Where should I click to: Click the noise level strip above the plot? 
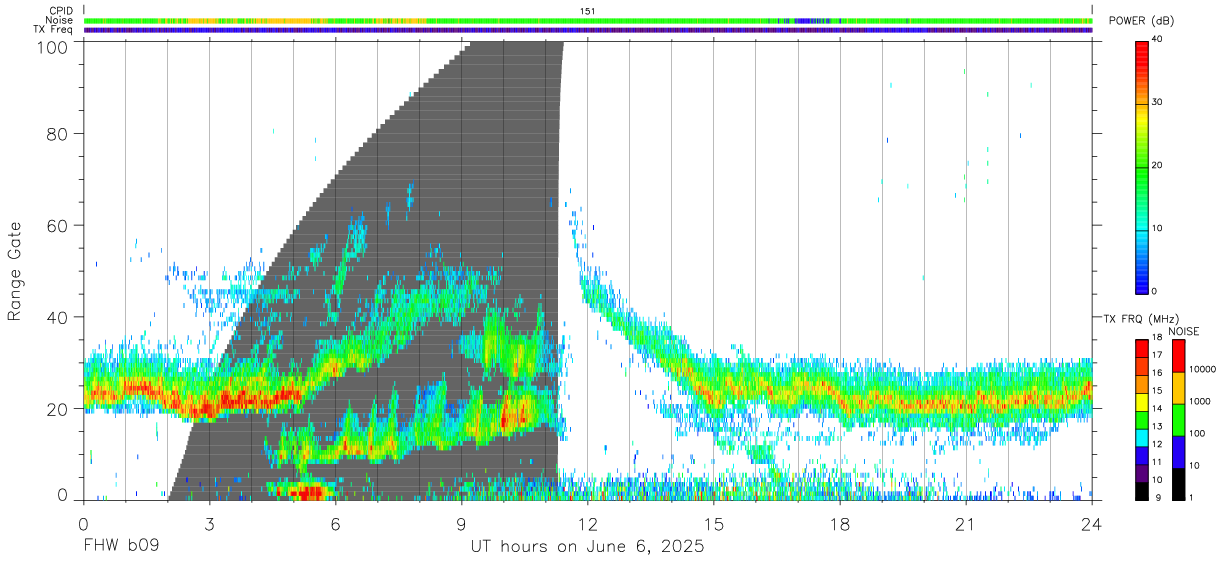(x=588, y=20)
